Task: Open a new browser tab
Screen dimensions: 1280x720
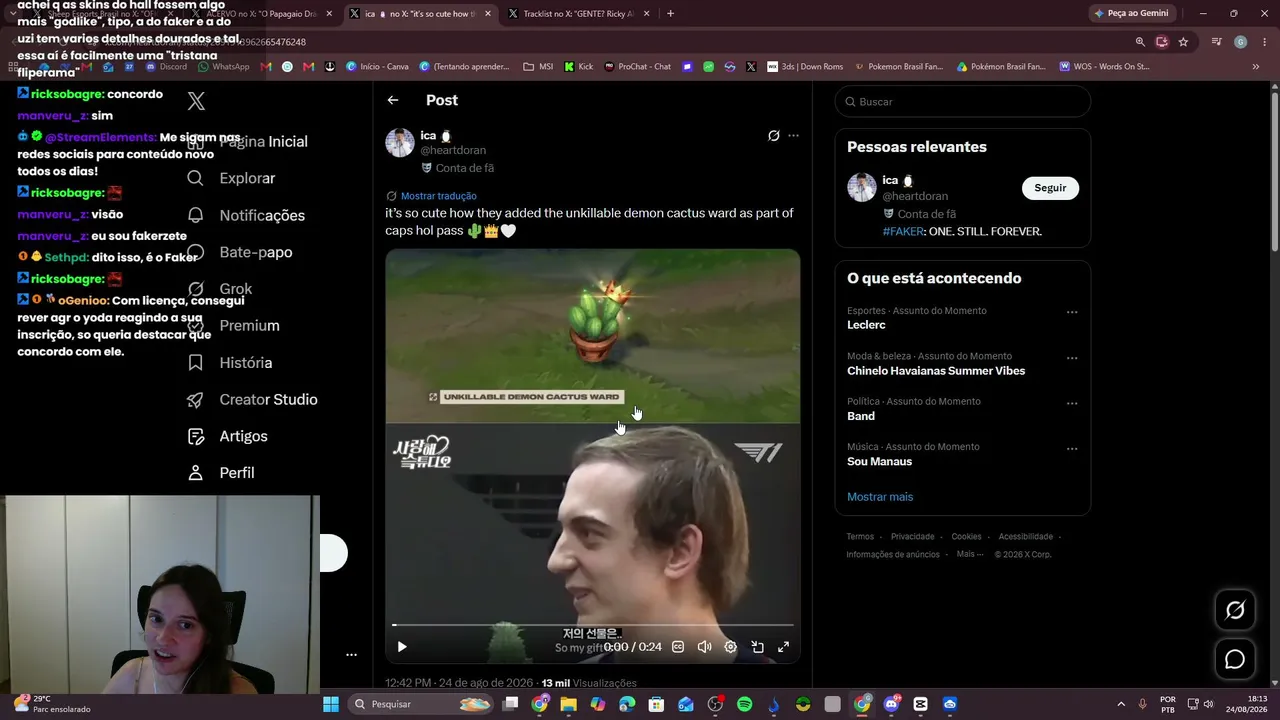Action: 670,14
